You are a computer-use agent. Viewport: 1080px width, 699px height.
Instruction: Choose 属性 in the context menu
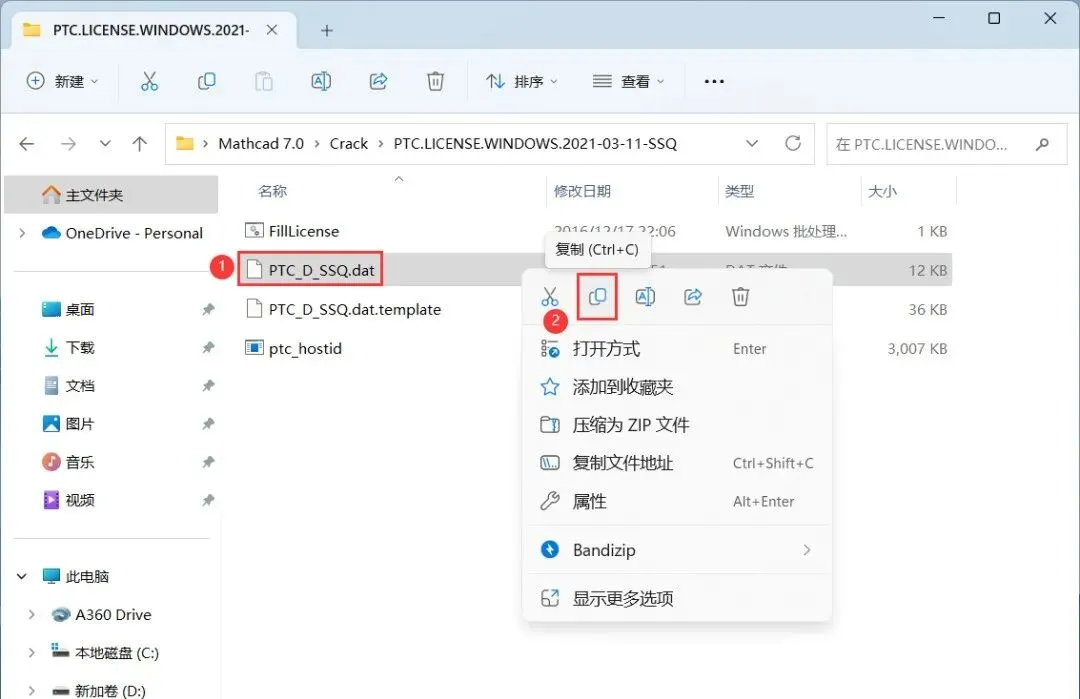click(678, 501)
